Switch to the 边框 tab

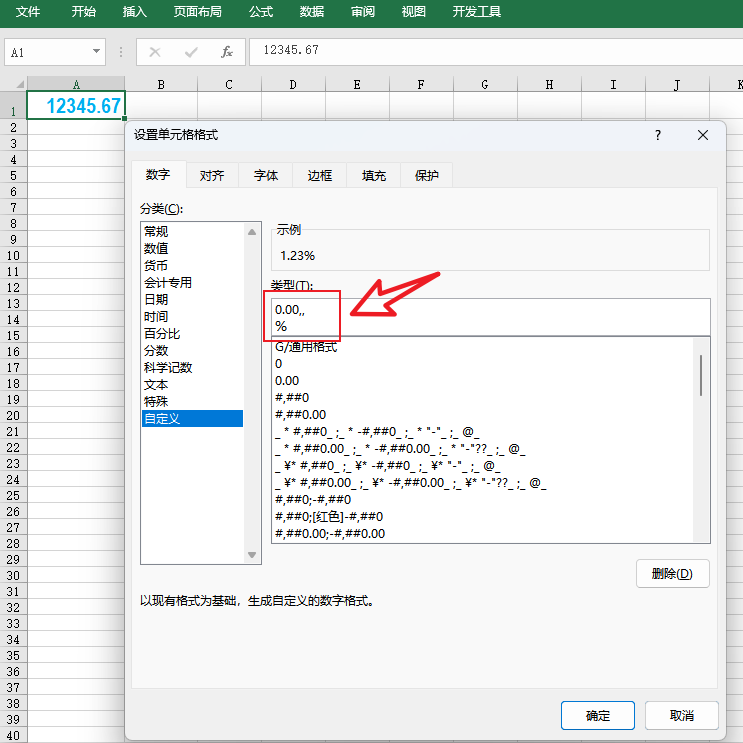click(320, 175)
